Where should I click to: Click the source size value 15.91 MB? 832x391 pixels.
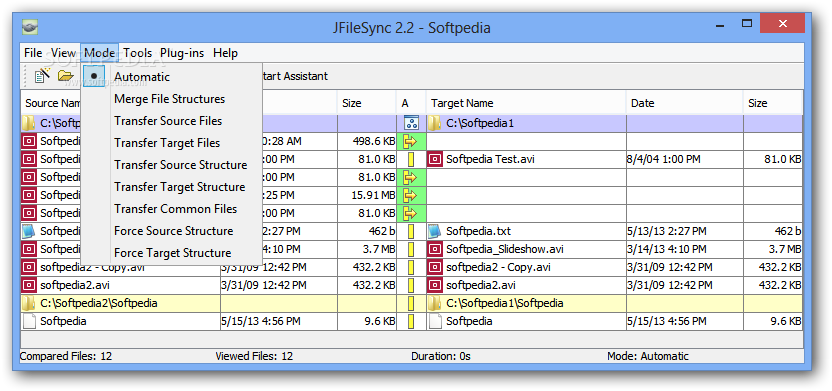click(x=373, y=196)
